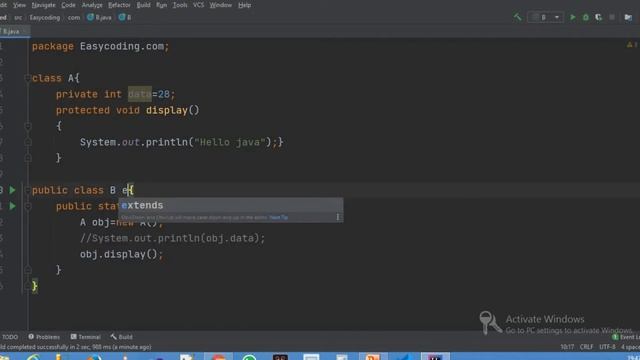Open the TODO tool window
Image resolution: width=640 pixels, height=360 pixels.
tap(10, 337)
